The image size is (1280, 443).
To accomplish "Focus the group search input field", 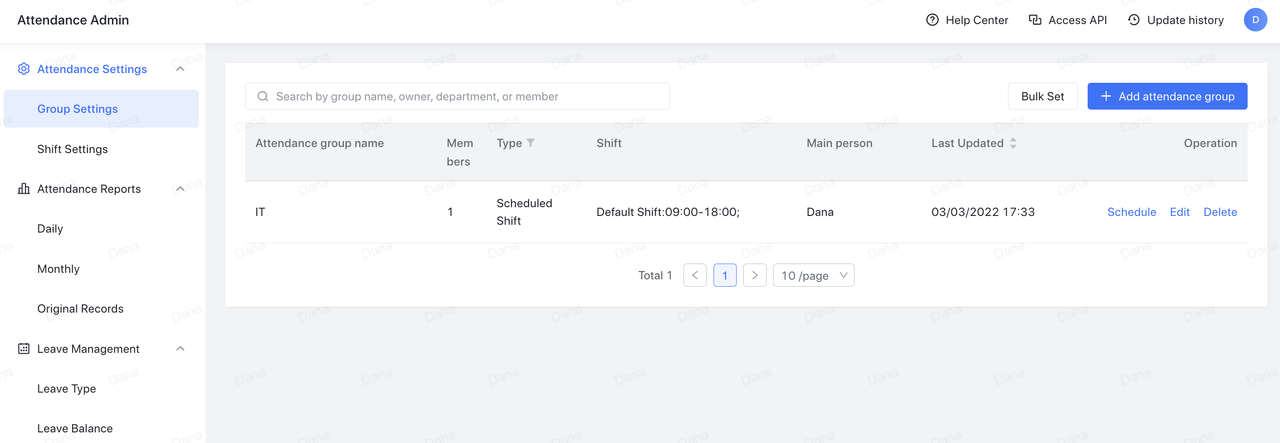I will tap(465, 97).
